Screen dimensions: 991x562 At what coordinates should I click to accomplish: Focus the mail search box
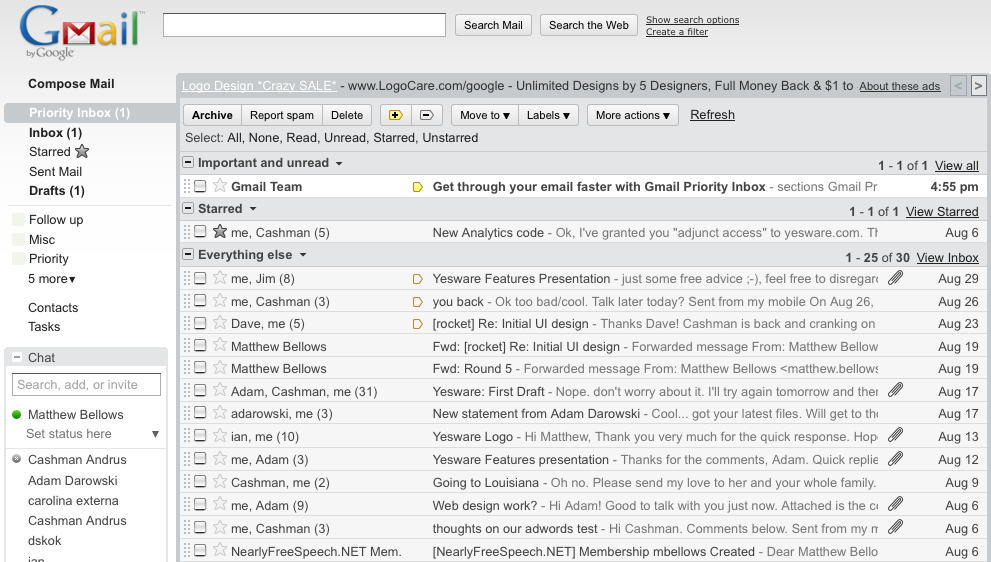click(x=305, y=25)
